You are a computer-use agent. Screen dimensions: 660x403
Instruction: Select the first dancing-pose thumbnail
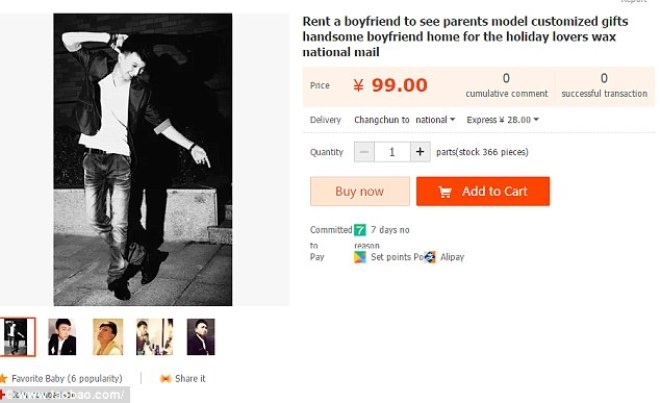(17, 337)
